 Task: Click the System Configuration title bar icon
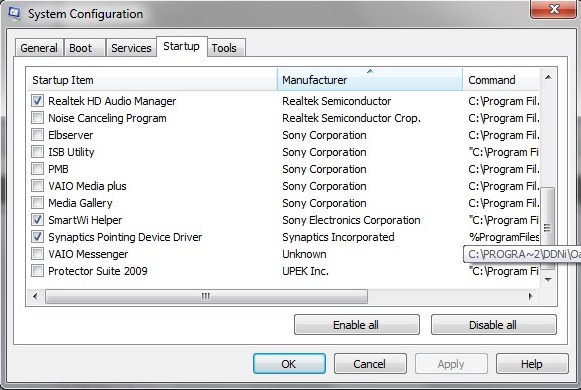click(14, 13)
